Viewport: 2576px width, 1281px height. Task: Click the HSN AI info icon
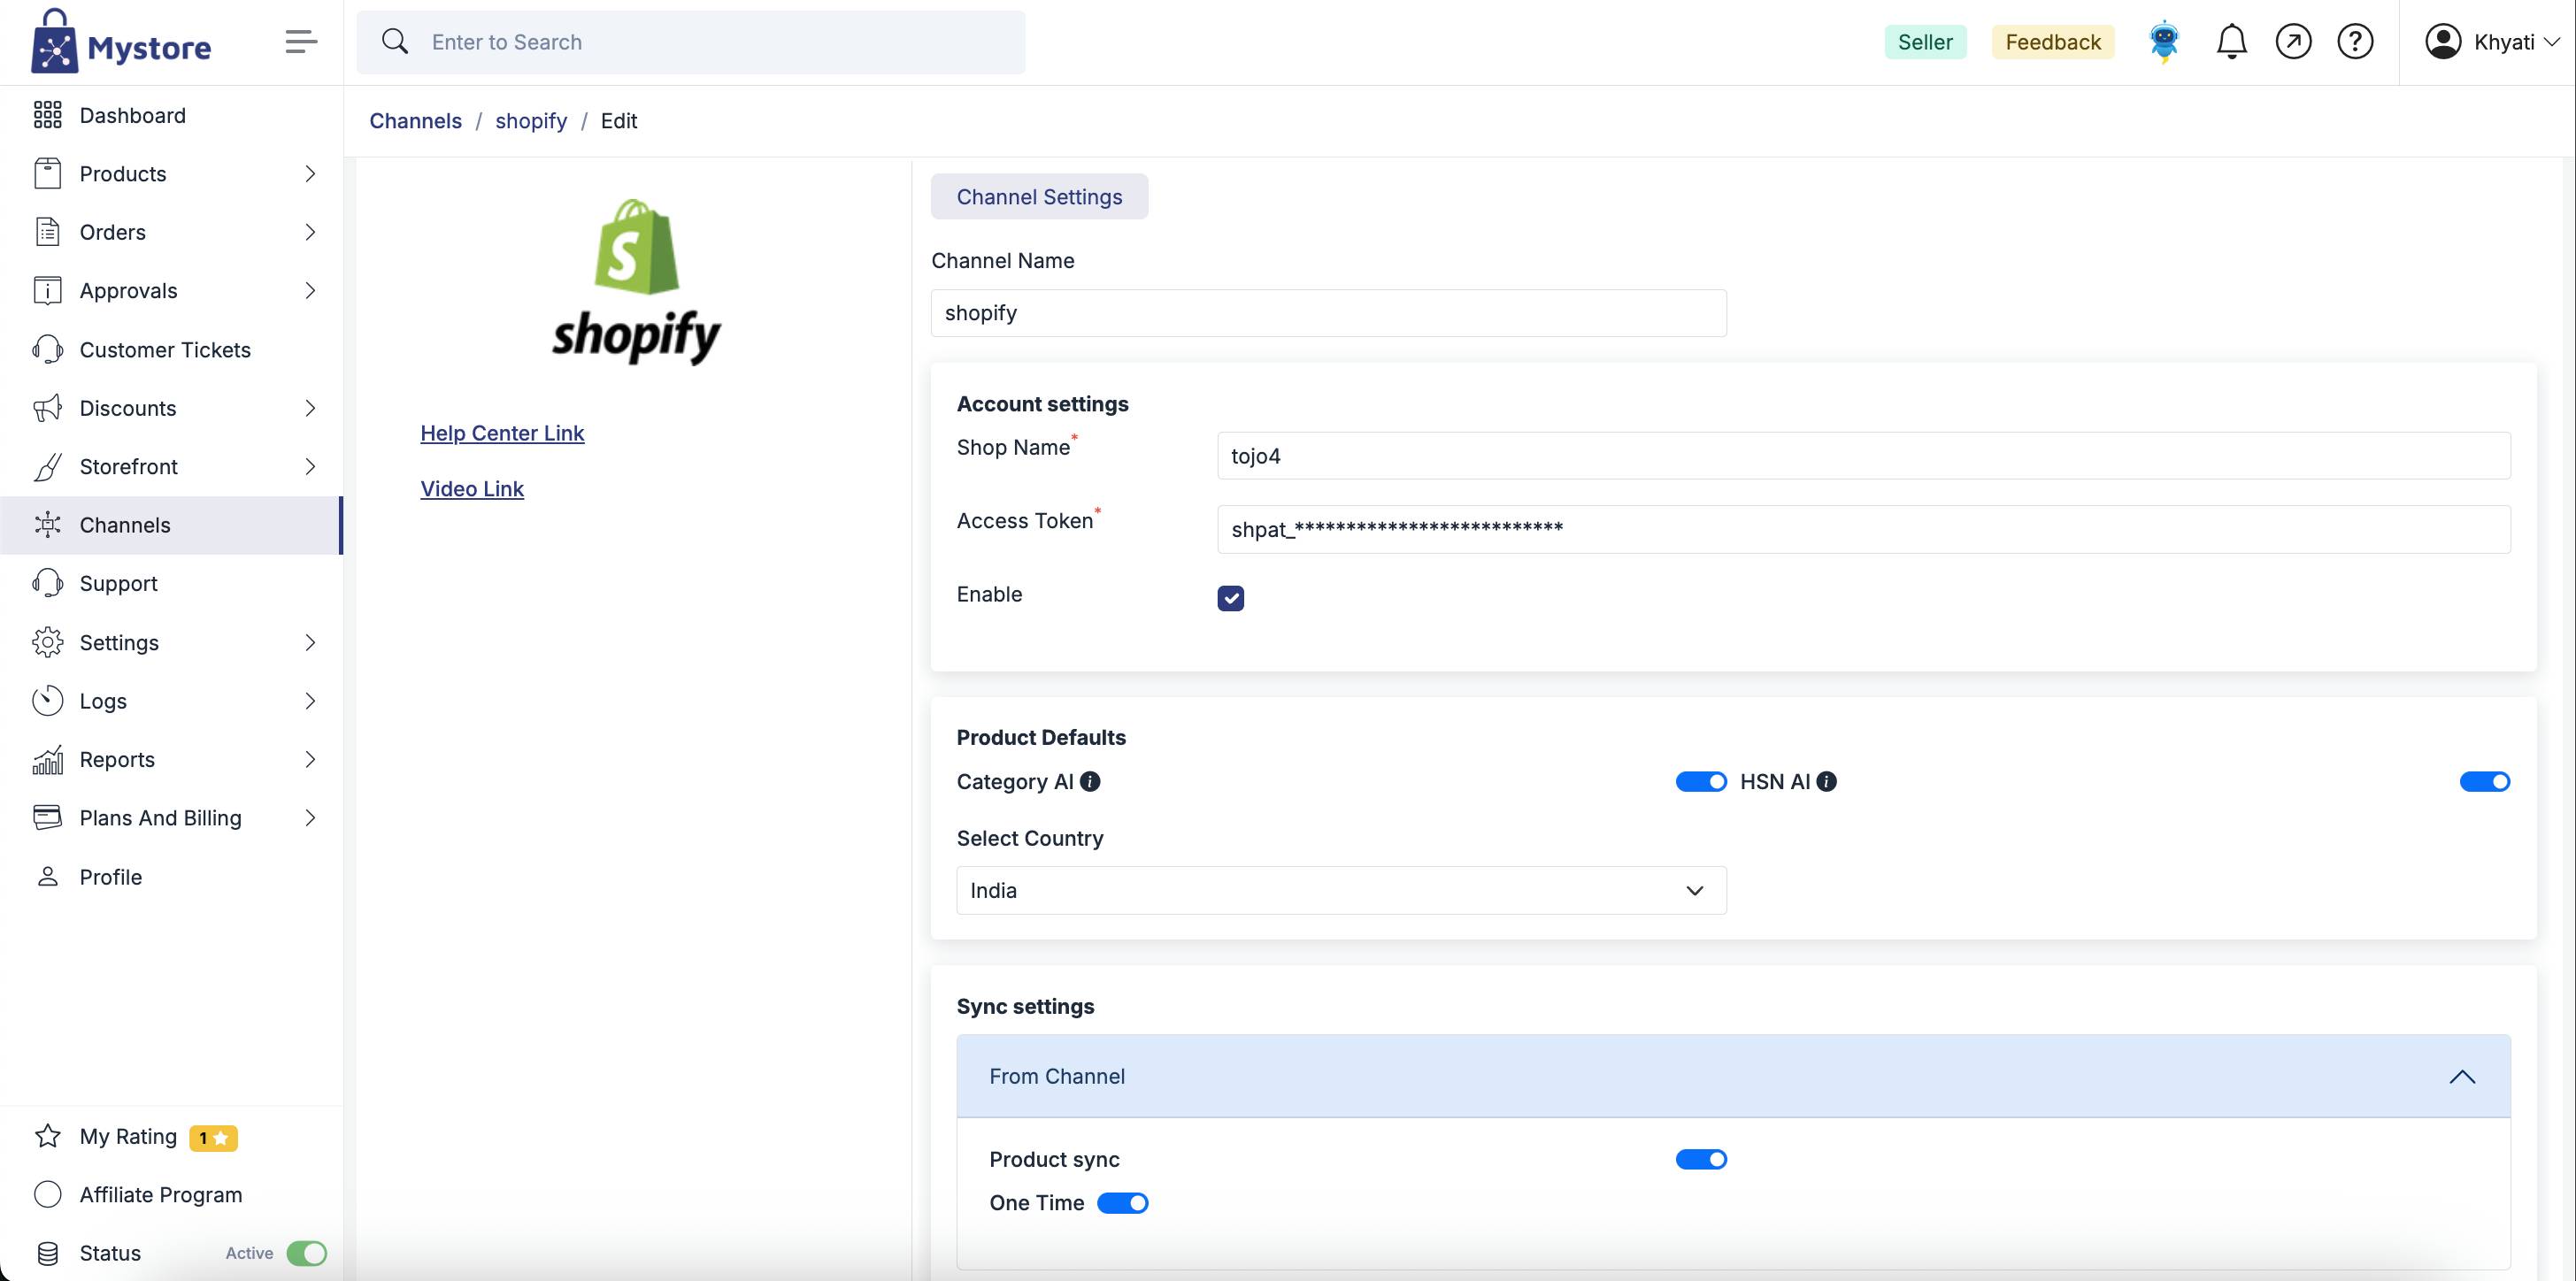coord(1826,782)
